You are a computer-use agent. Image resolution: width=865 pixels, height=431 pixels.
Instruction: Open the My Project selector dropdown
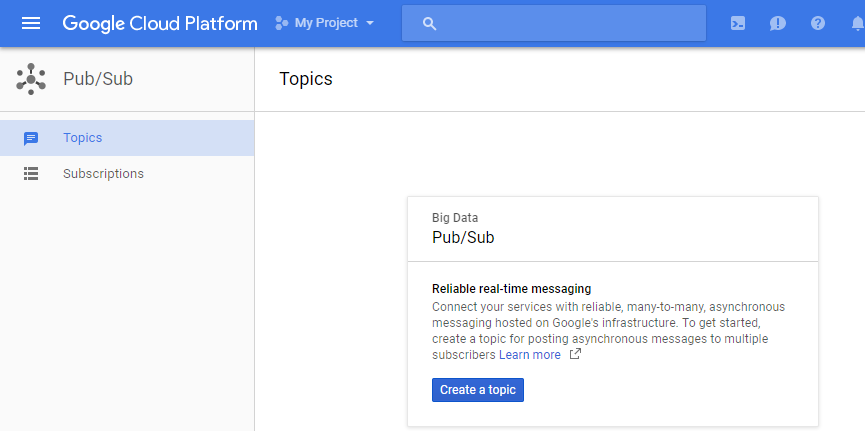(x=325, y=23)
